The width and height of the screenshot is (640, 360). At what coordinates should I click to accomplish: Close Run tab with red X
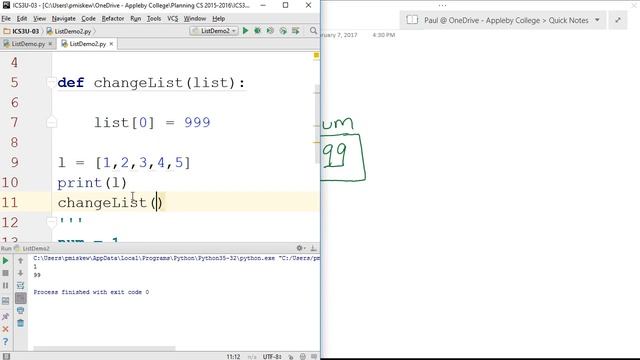tap(6, 329)
